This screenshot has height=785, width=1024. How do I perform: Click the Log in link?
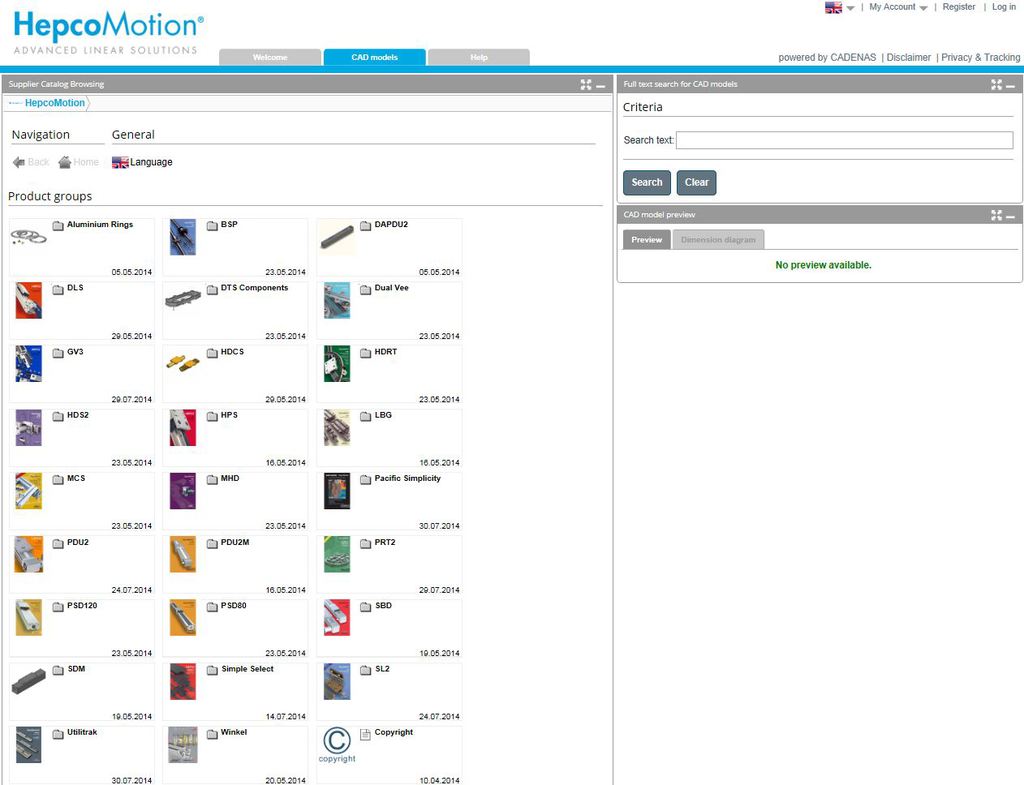pos(1004,7)
